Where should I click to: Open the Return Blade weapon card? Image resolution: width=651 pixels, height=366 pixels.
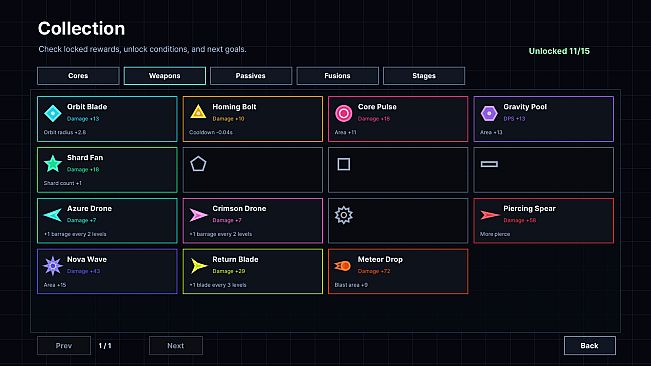pos(252,271)
